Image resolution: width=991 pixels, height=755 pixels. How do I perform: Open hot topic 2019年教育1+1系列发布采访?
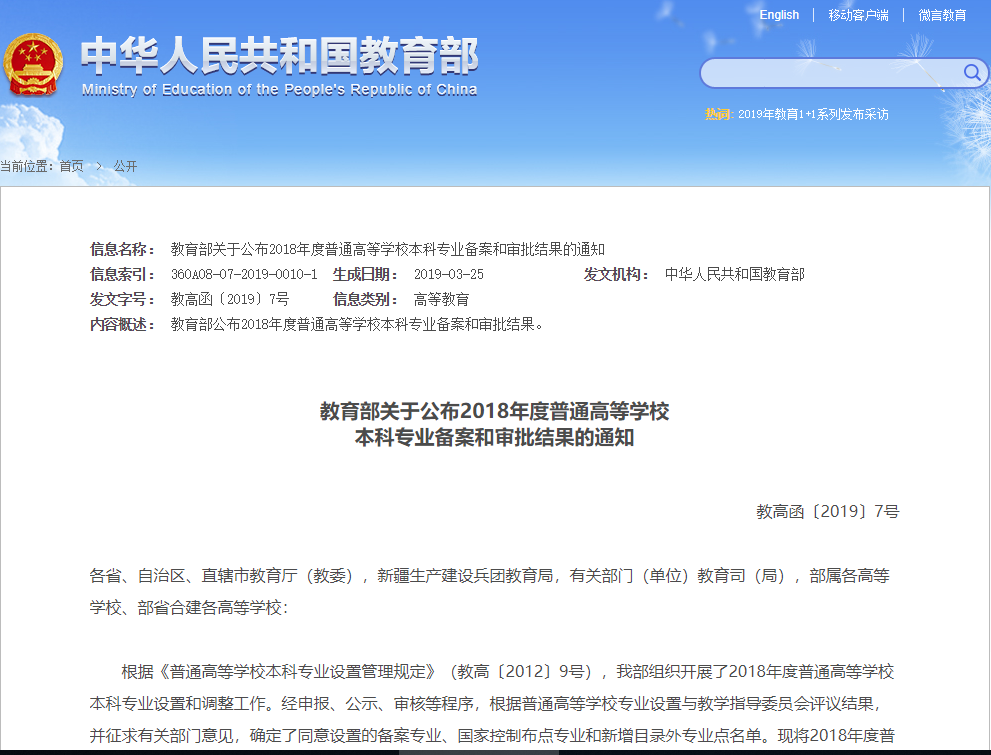(813, 114)
